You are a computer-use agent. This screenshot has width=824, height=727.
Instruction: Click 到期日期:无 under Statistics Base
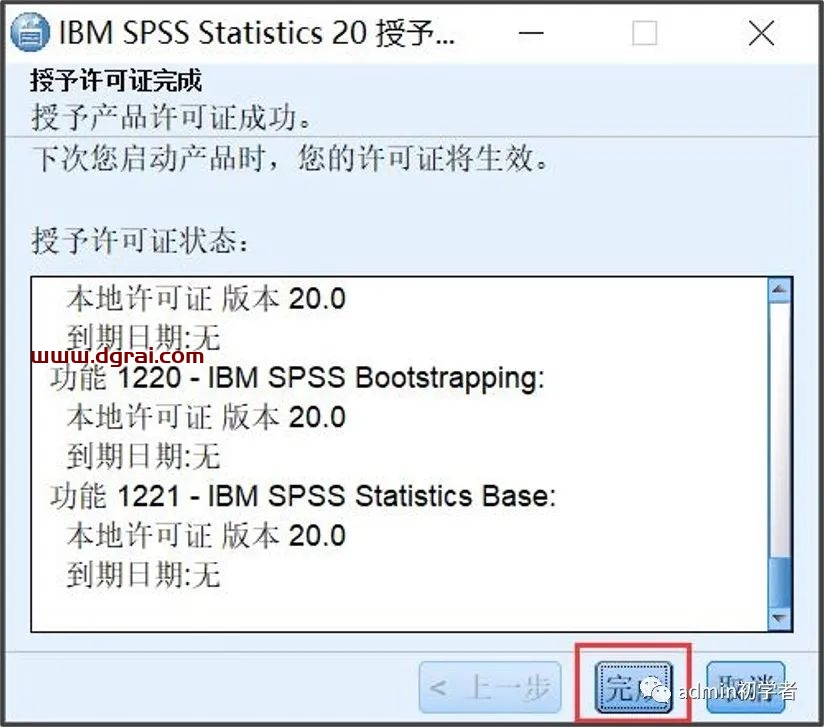pos(143,575)
